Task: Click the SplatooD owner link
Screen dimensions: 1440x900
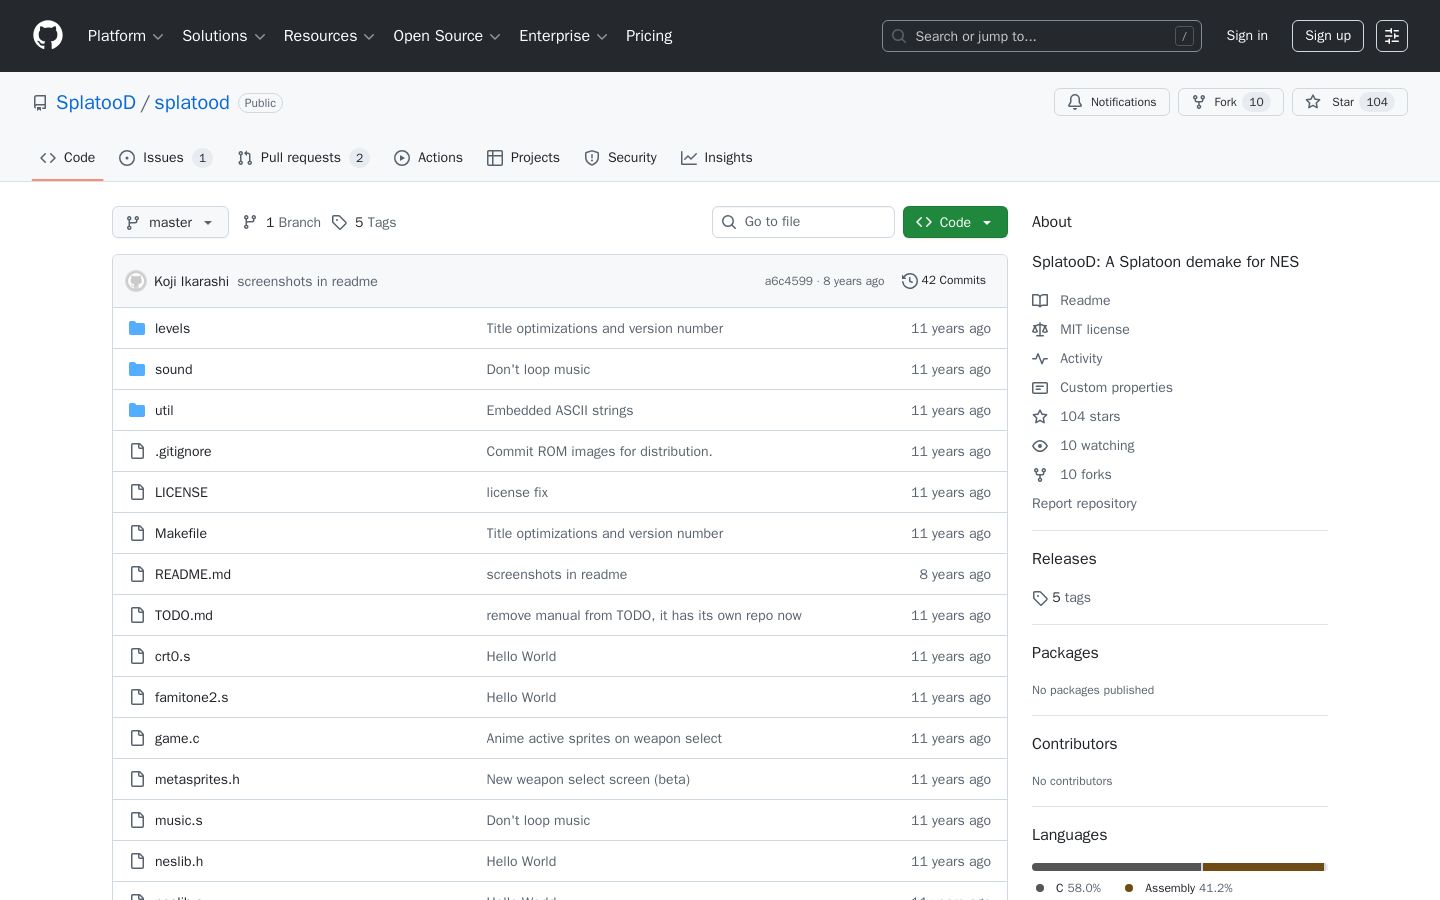Action: (x=96, y=102)
